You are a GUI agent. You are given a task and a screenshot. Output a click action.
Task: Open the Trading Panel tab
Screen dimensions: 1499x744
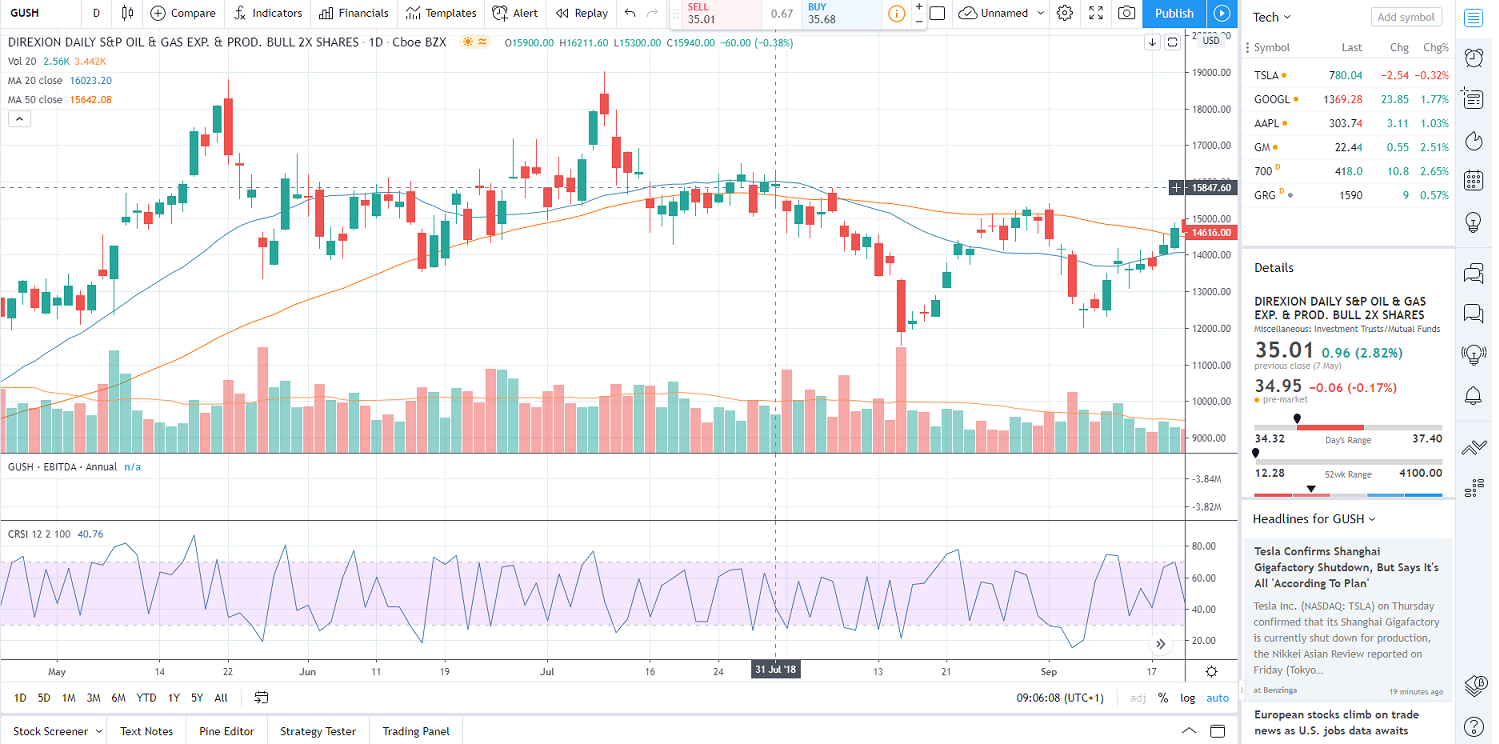click(x=416, y=731)
